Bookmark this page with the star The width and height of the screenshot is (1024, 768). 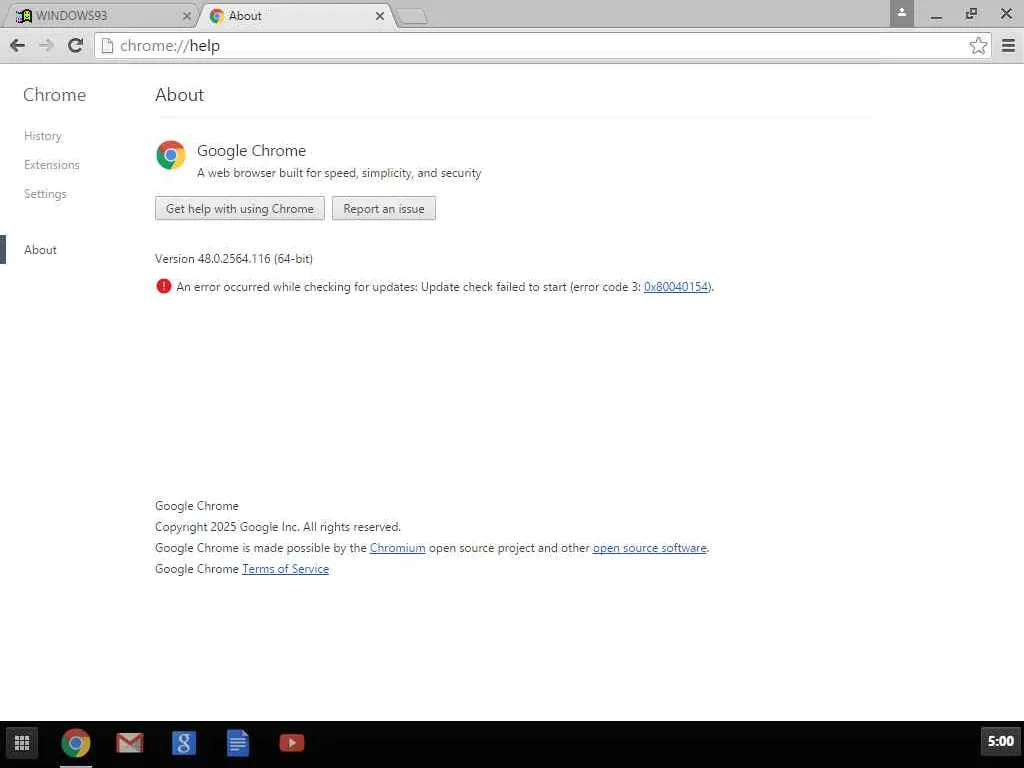click(978, 45)
